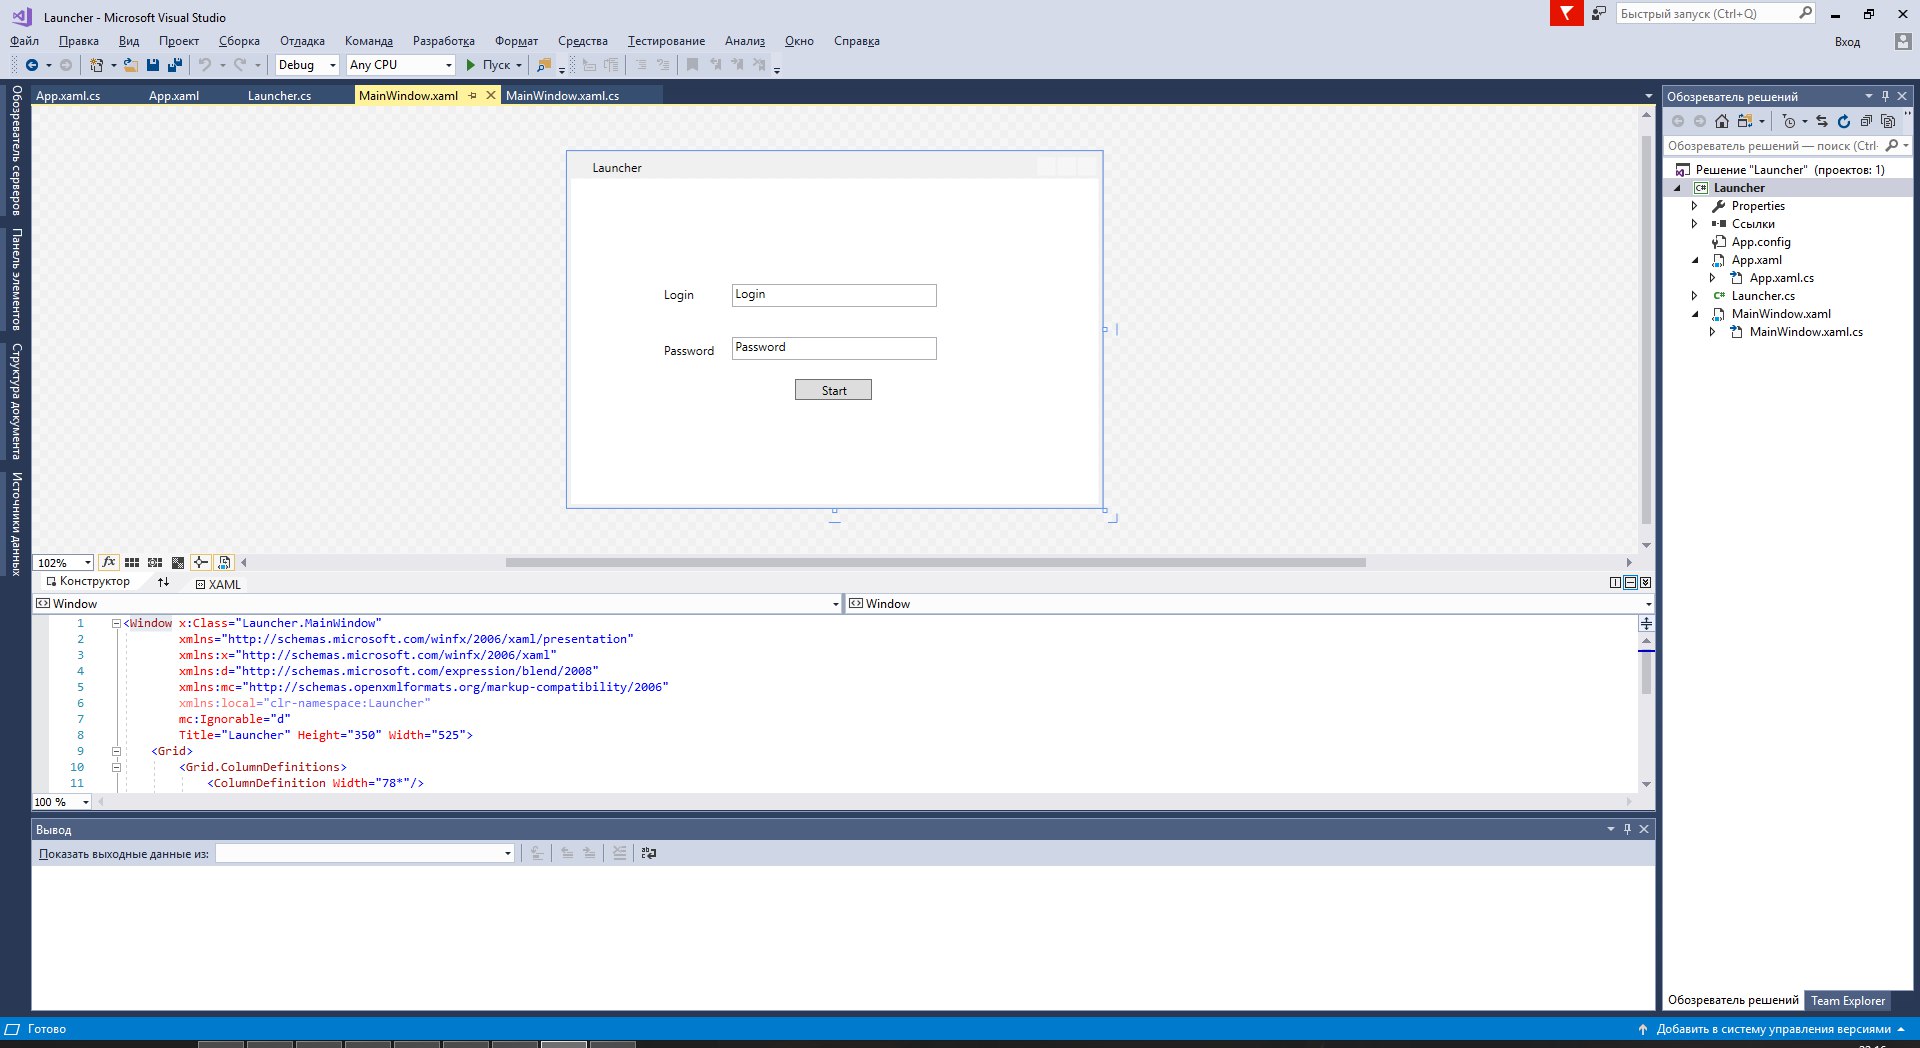Toggle snapping to gridlines in the designer
Viewport: 1920px width, 1048px height.
click(x=155, y=563)
